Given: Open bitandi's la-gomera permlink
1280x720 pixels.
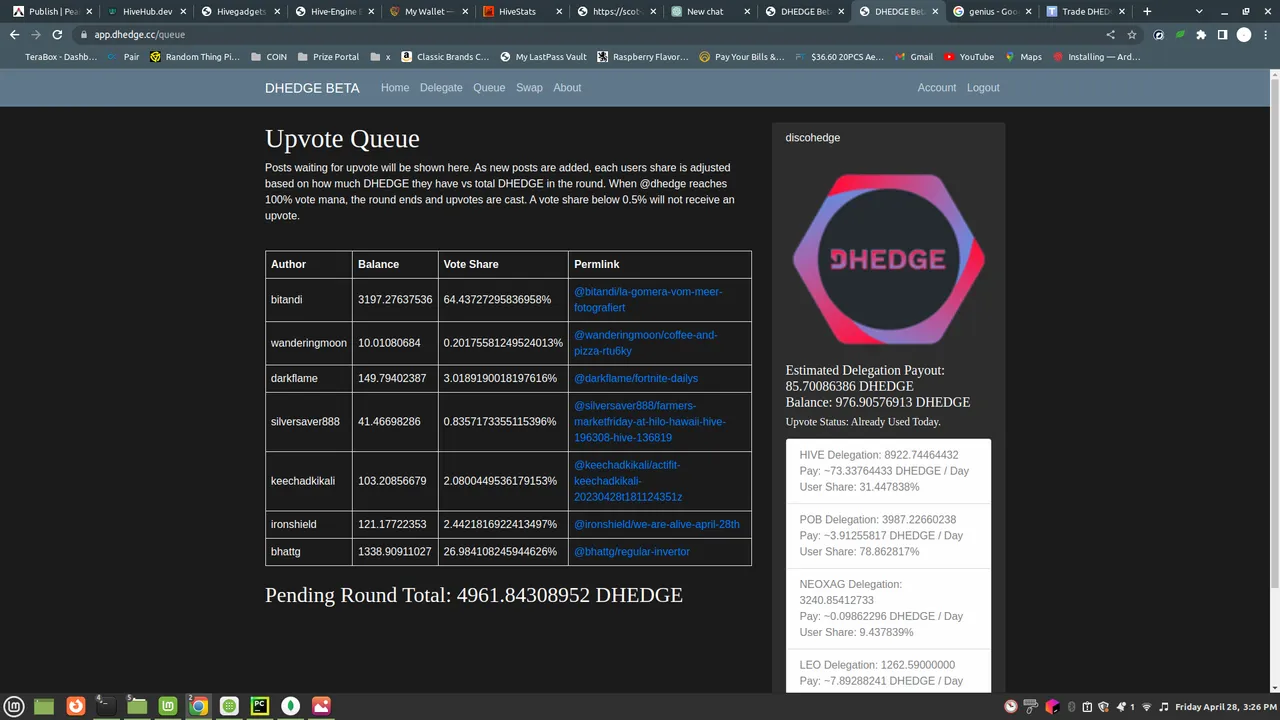Looking at the screenshot, I should pyautogui.click(x=648, y=299).
